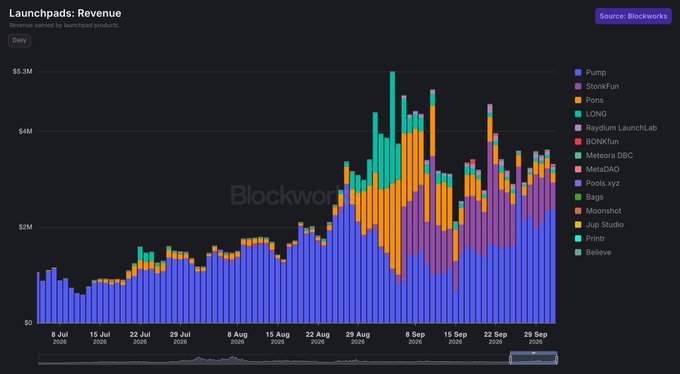
Task: Click the Launchpads: Revenue title
Action: pyautogui.click(x=65, y=13)
